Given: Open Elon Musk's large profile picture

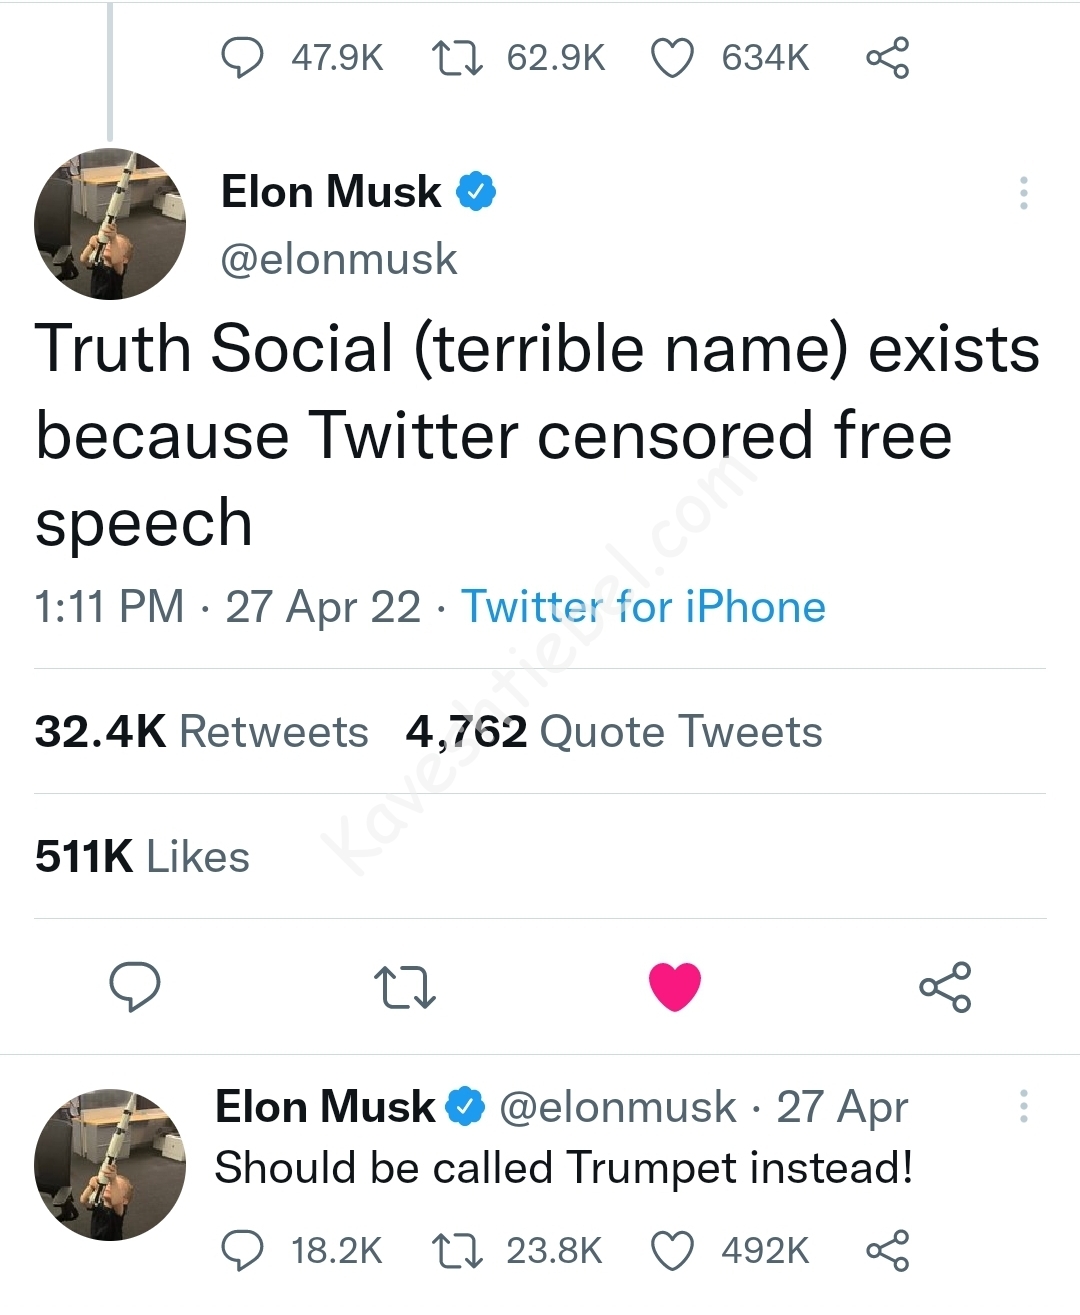Looking at the screenshot, I should click(110, 224).
